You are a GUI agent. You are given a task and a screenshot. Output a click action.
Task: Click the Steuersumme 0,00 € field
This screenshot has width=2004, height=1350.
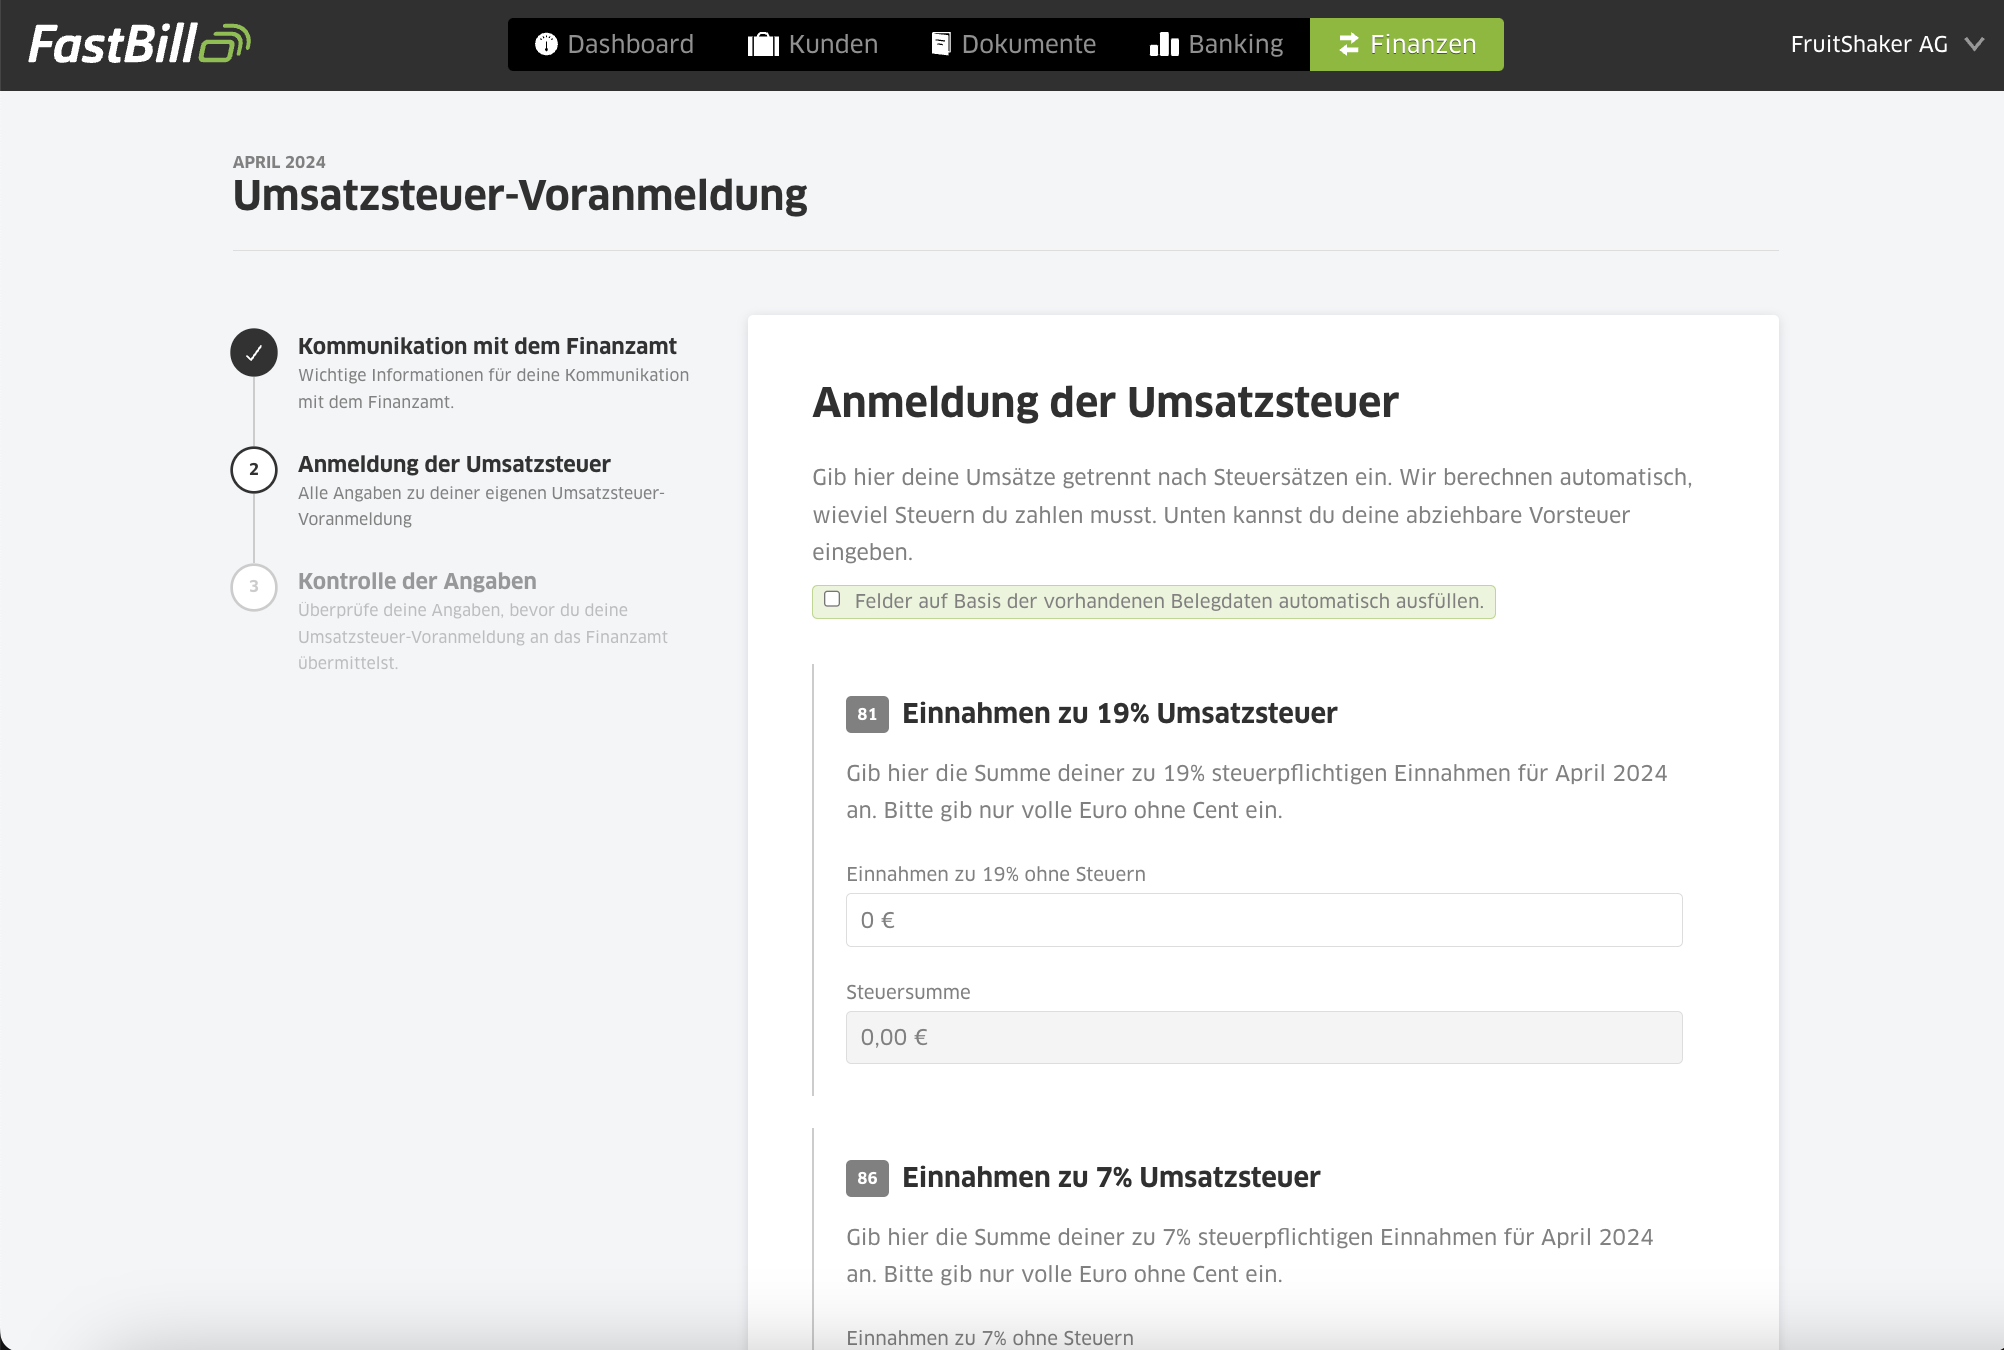(1264, 1037)
